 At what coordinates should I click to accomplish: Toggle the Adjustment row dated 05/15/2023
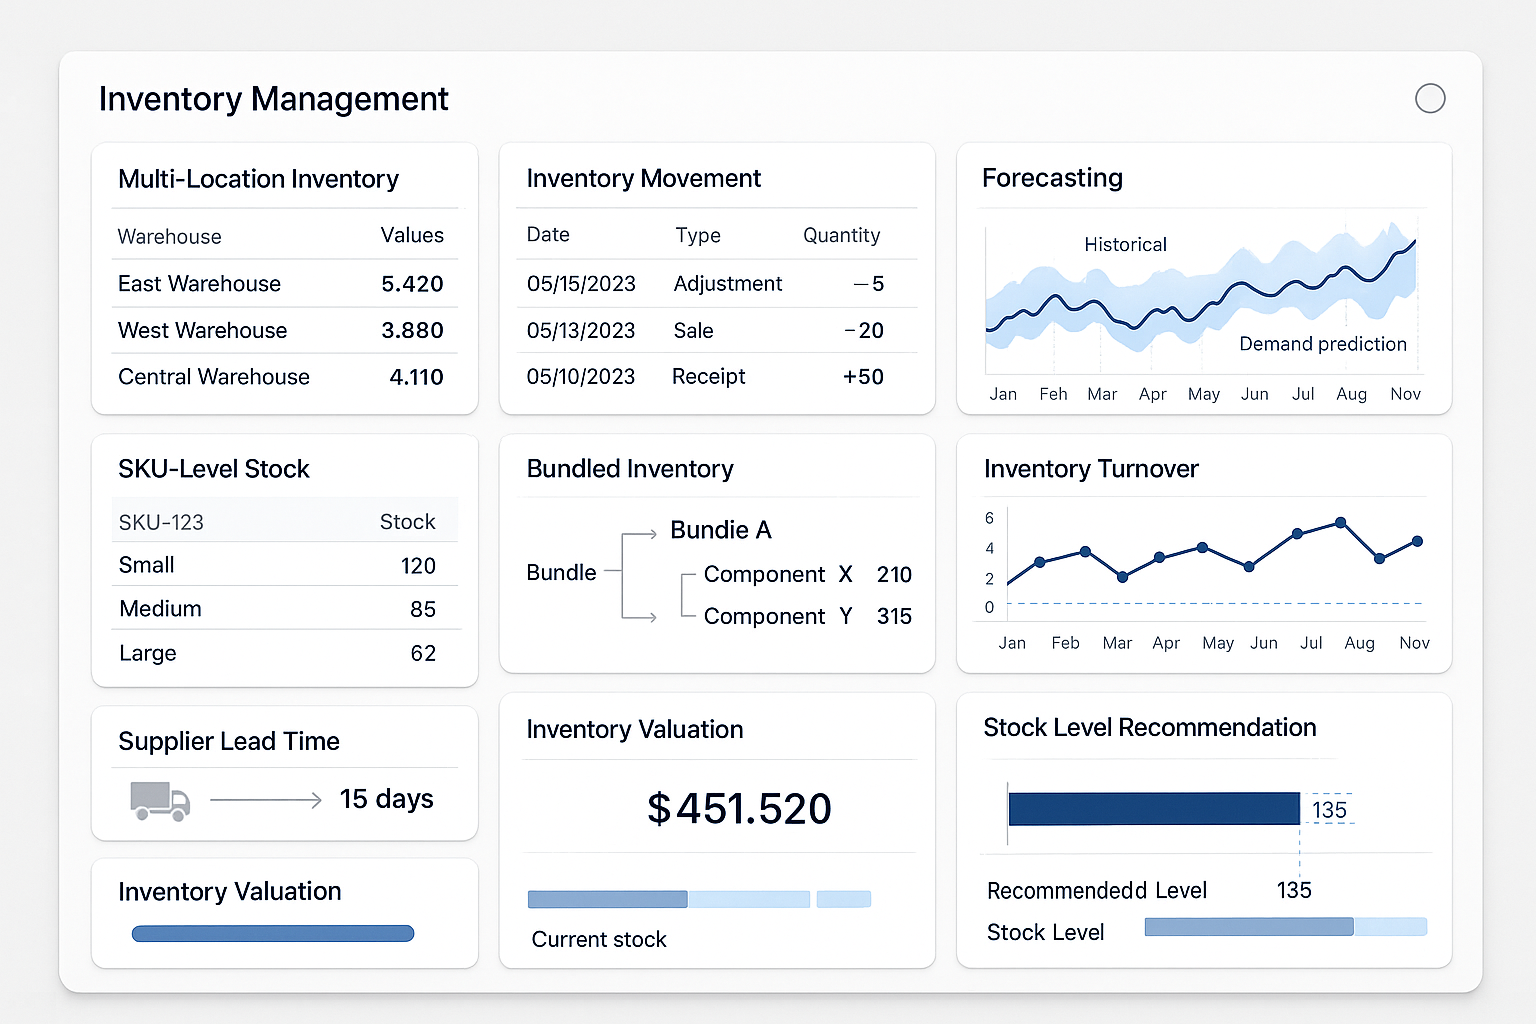[x=717, y=284]
